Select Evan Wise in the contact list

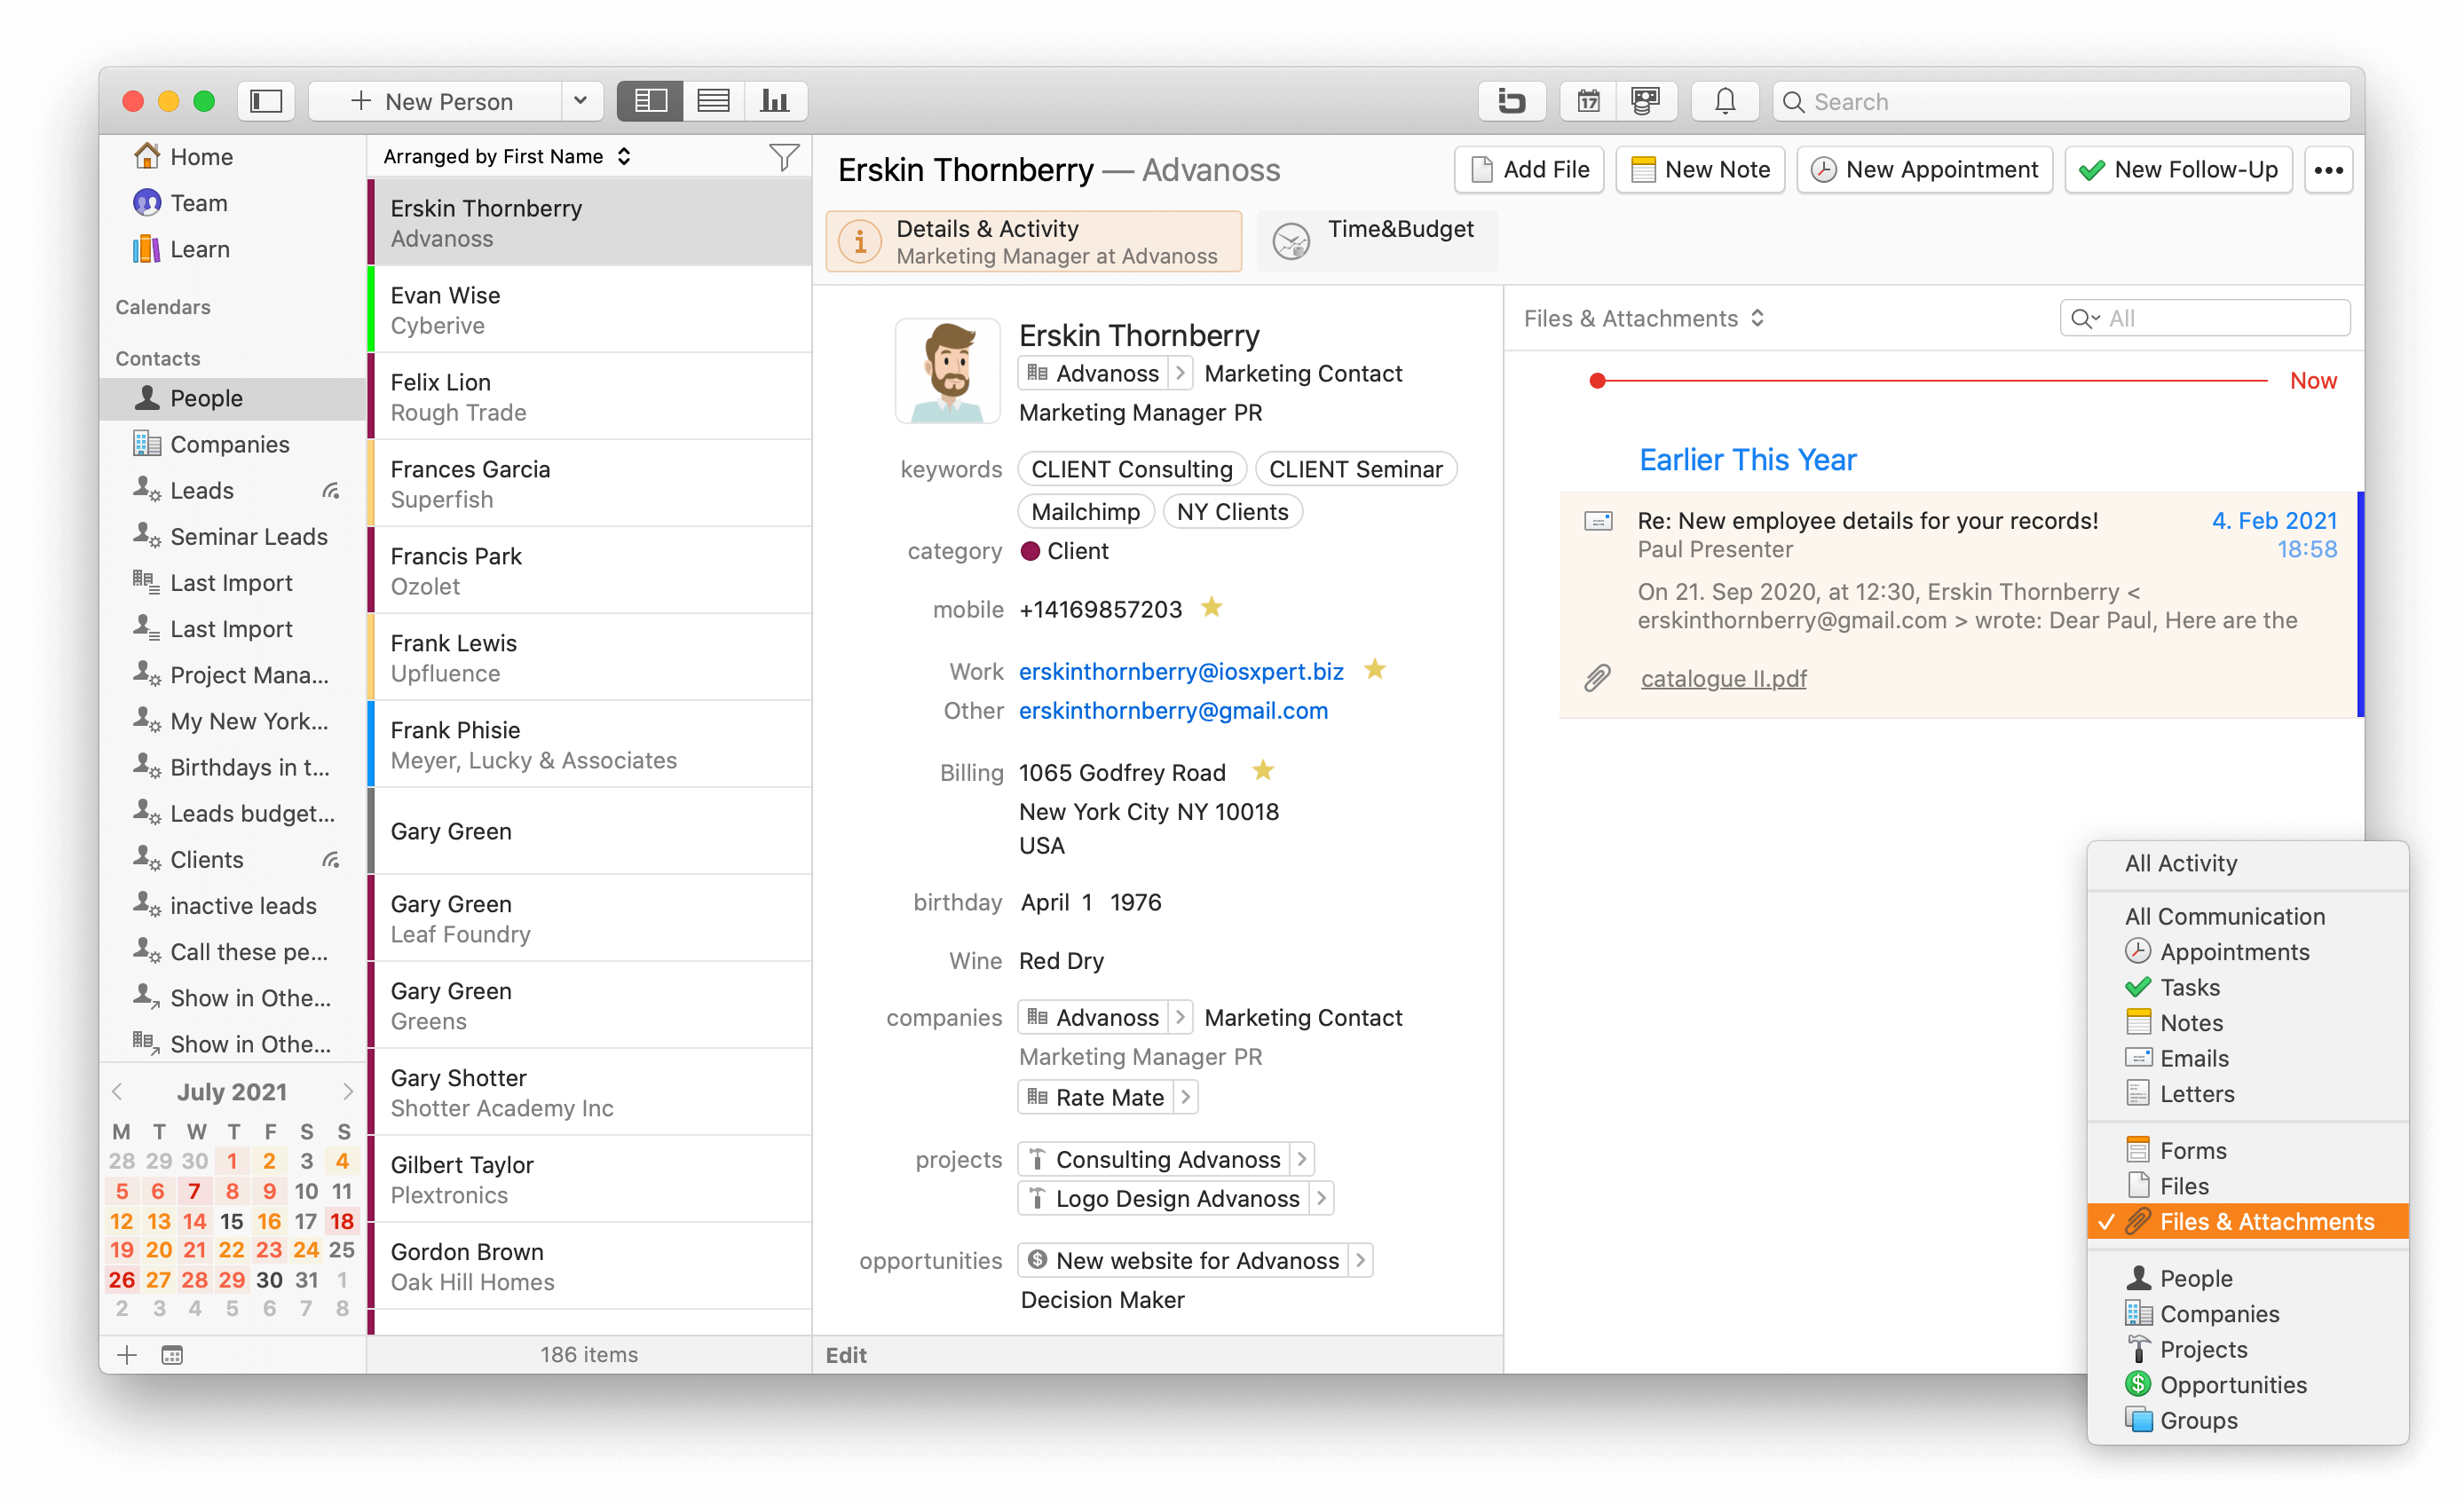pos(590,310)
